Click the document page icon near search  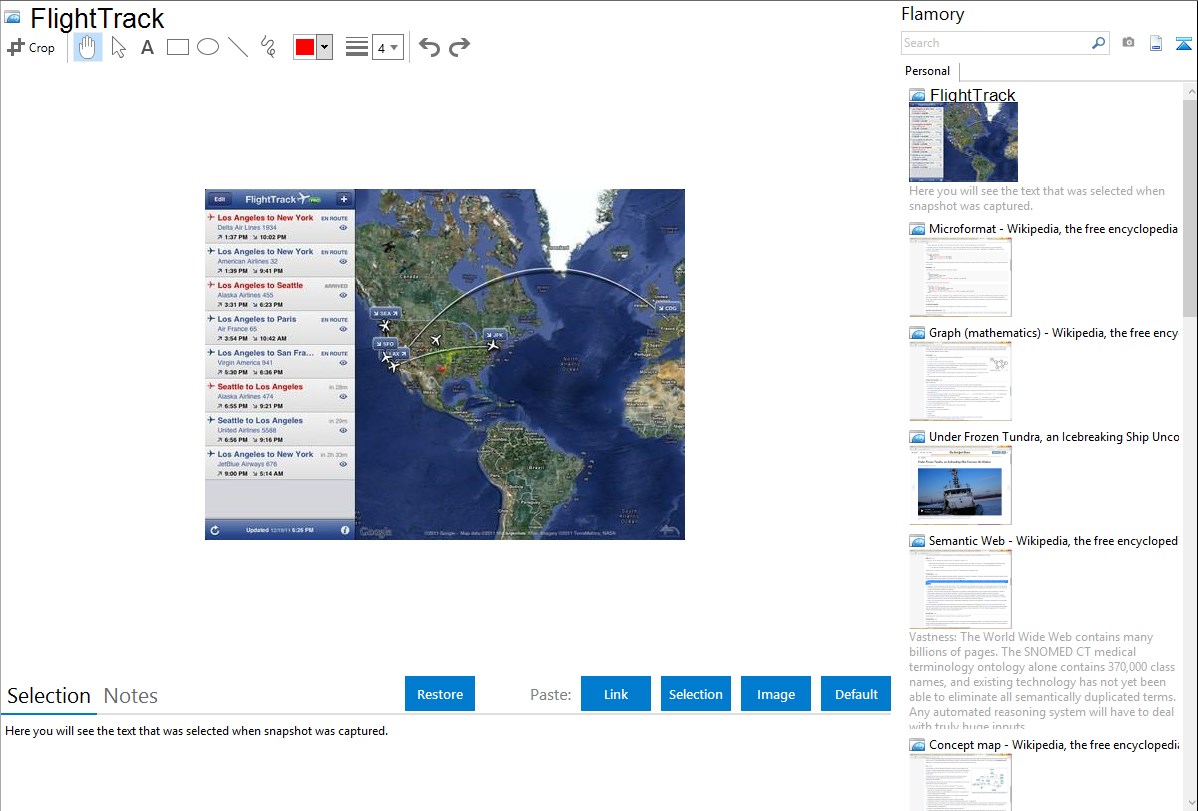point(1156,43)
